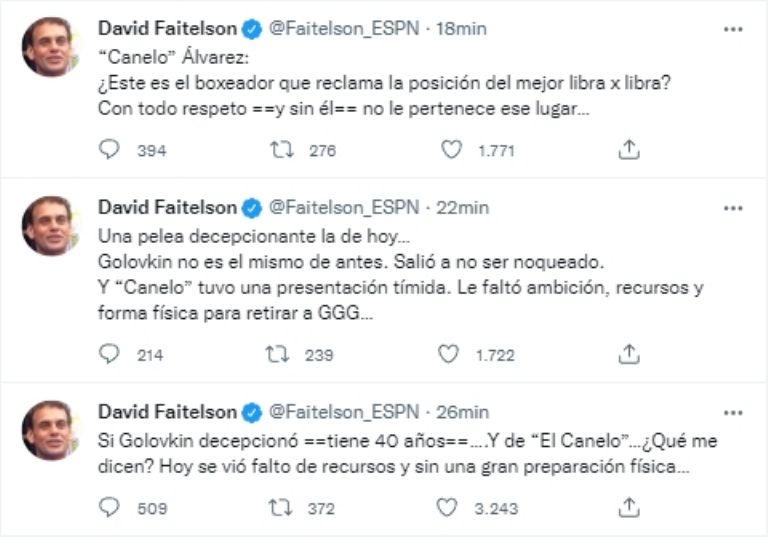
Task: Open more options on the 22min tweet
Action: (x=733, y=207)
